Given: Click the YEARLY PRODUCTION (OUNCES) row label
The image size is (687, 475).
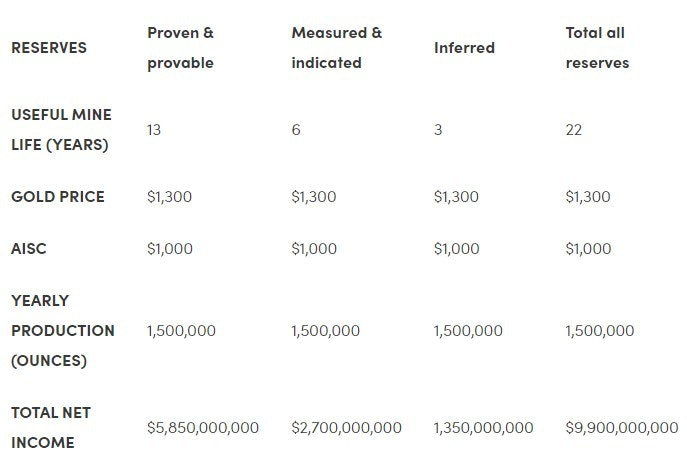Looking at the screenshot, I should coord(63,330).
